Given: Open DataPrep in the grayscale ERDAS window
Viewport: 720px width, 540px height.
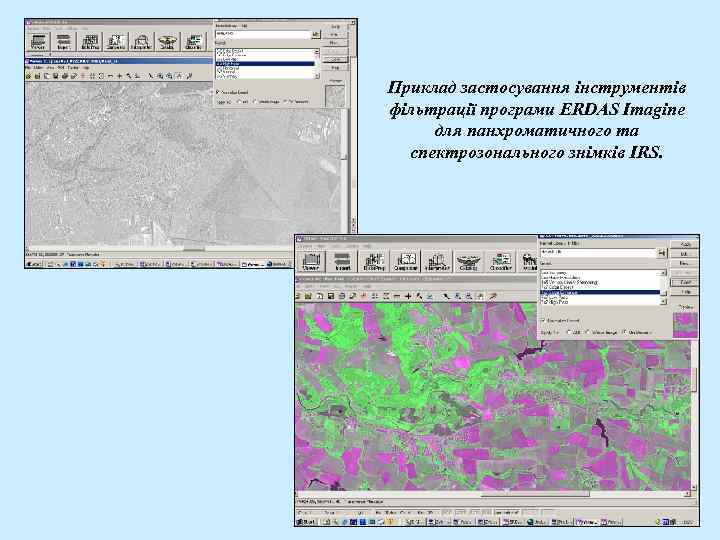Looking at the screenshot, I should [x=90, y=41].
